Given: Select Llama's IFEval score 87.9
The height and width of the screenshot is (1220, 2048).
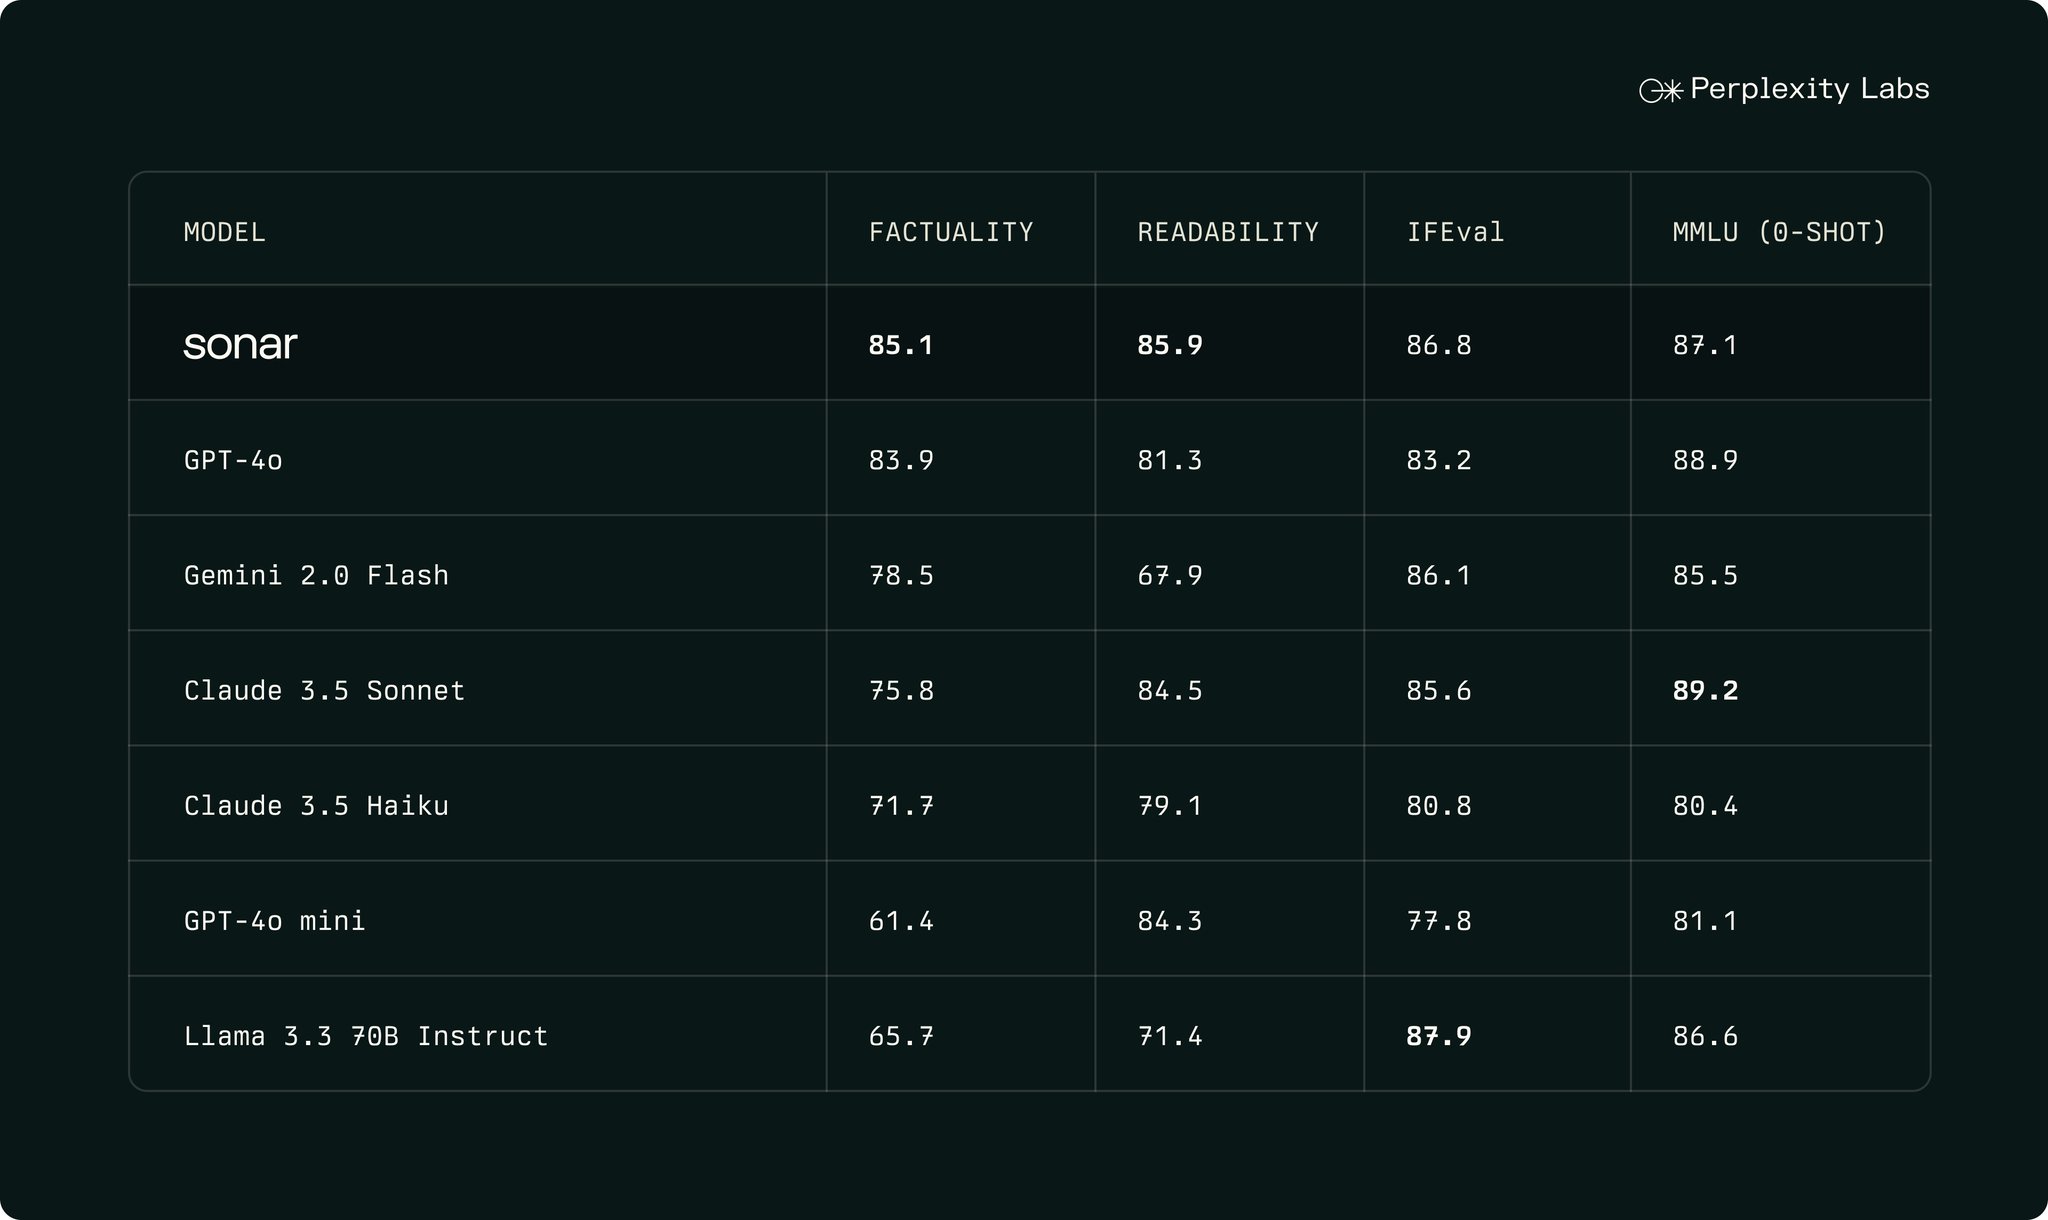Looking at the screenshot, I should tap(1438, 1035).
